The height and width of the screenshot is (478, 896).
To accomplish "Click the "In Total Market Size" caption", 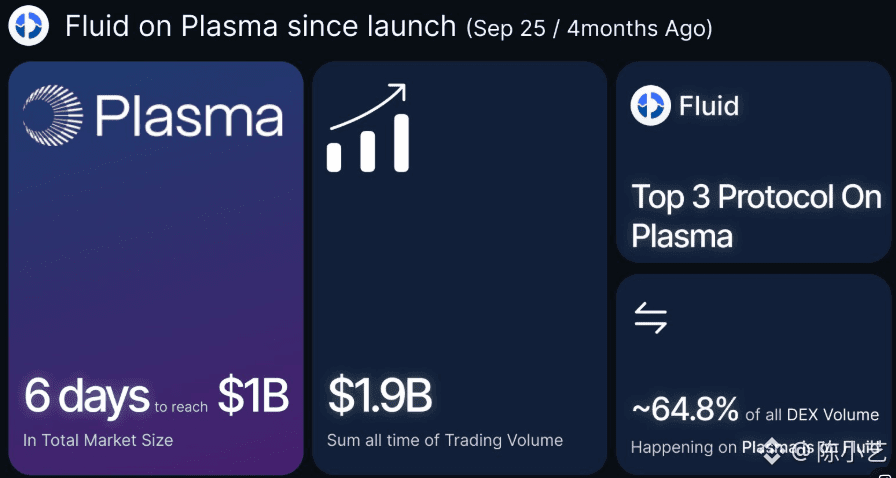I will (98, 440).
